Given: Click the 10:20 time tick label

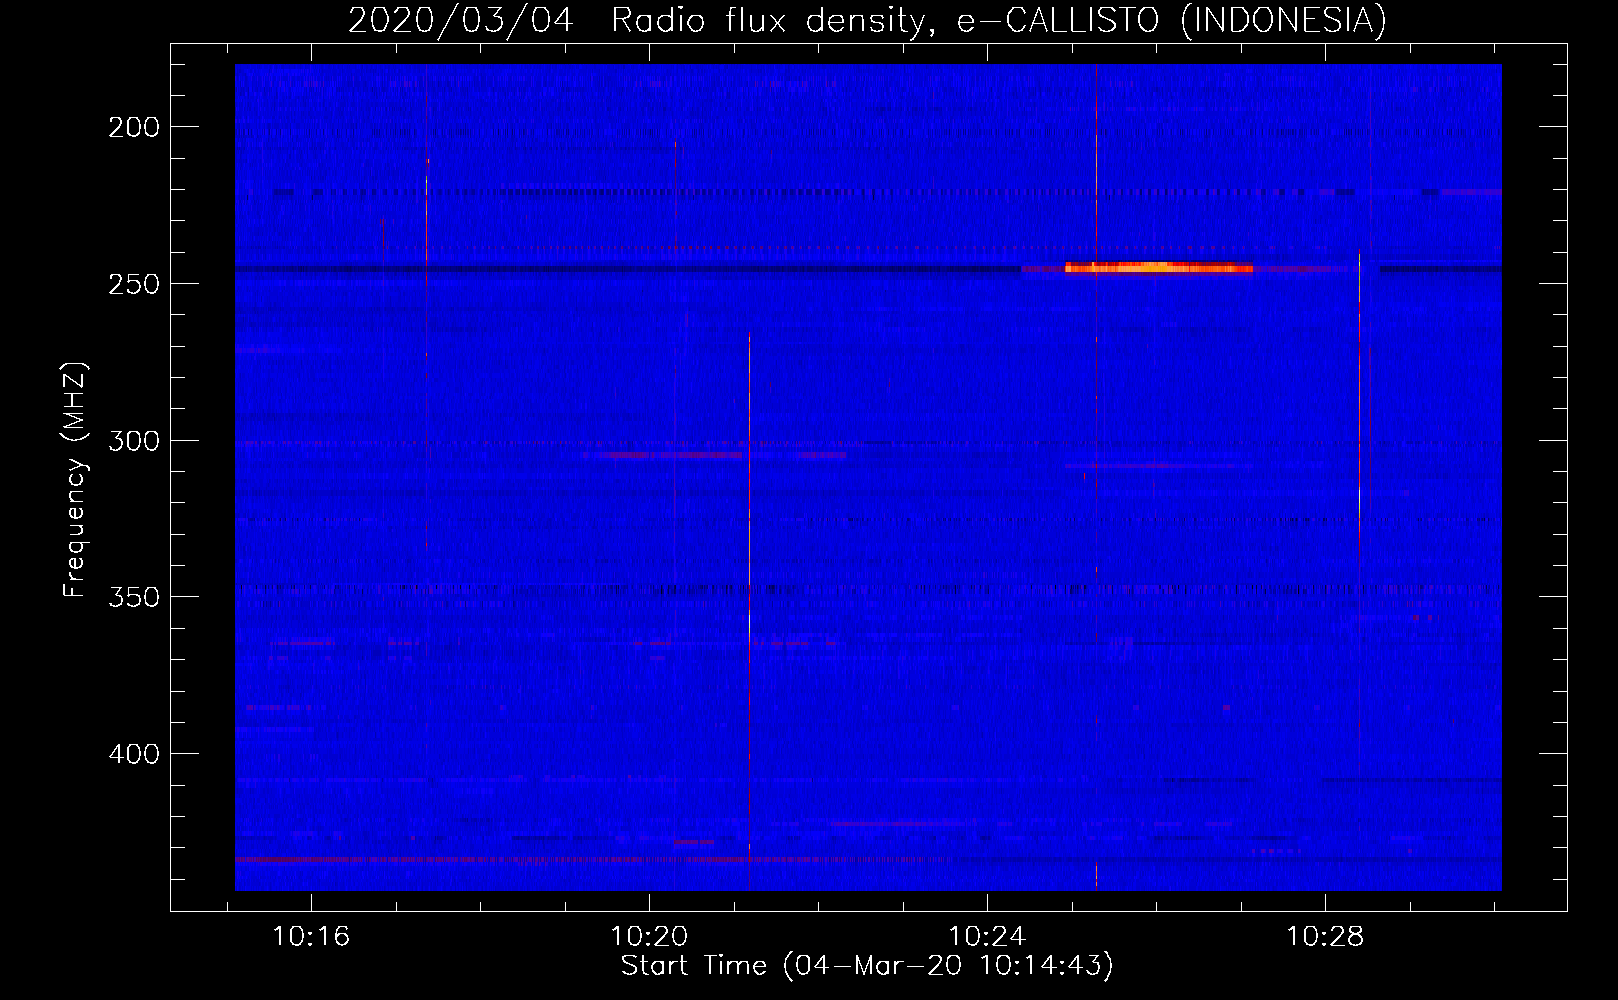Looking at the screenshot, I should pyautogui.click(x=649, y=937).
